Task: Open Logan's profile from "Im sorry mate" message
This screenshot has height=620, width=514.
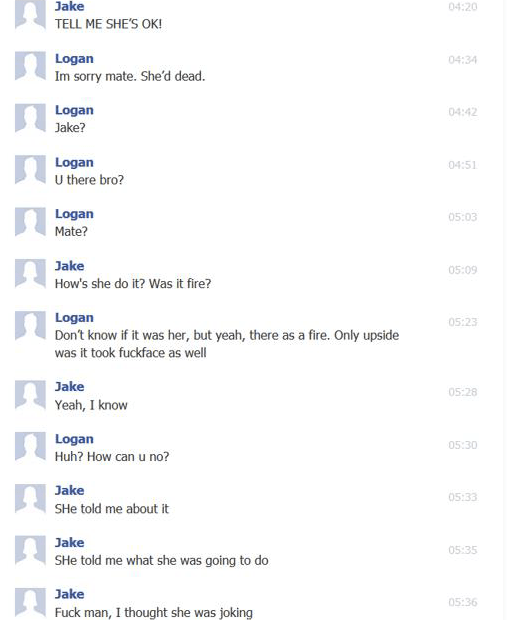Action: click(x=74, y=59)
